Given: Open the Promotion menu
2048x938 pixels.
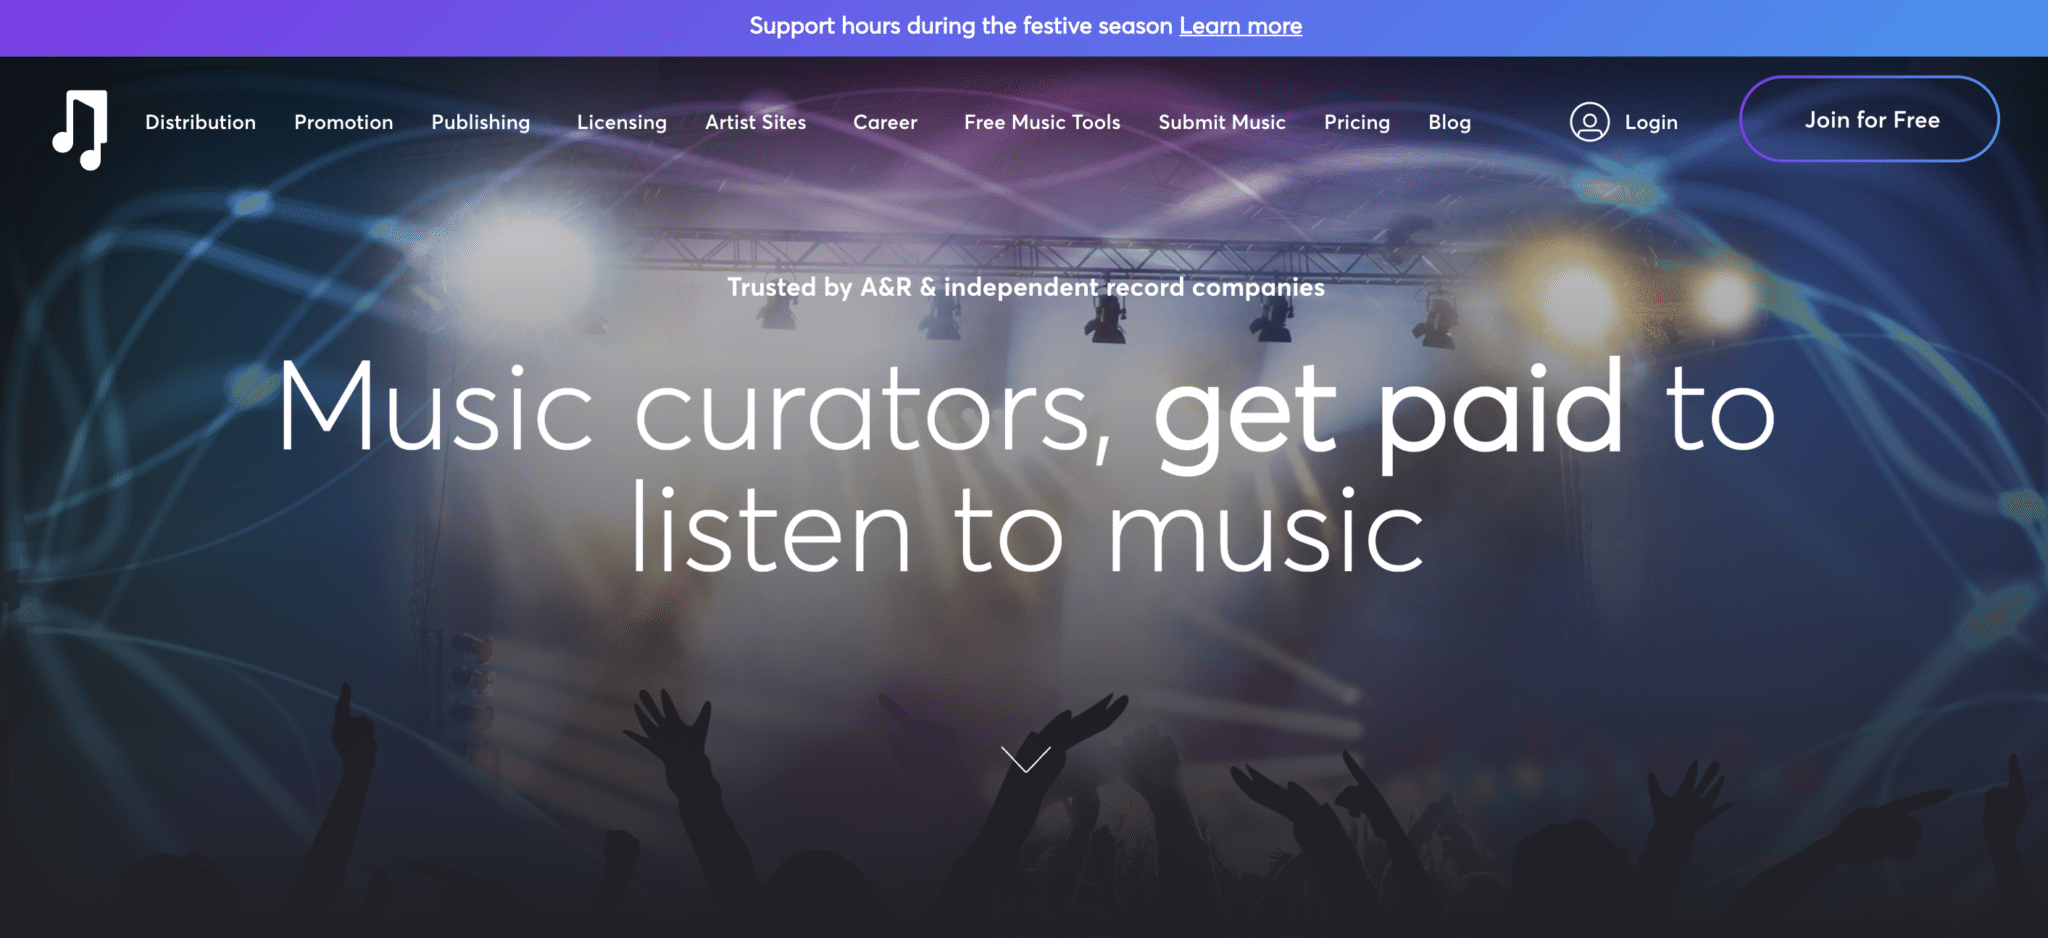Looking at the screenshot, I should point(343,122).
